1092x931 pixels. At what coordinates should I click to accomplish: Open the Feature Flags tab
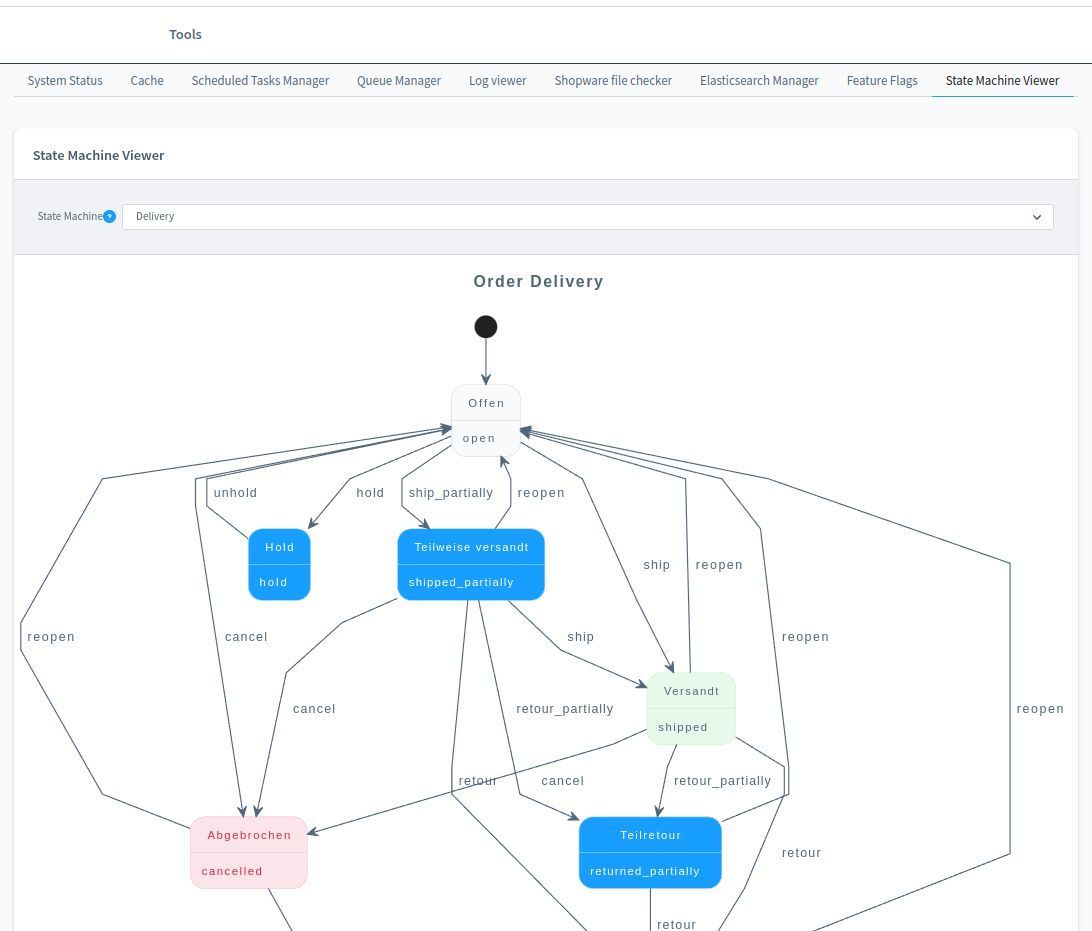point(881,81)
